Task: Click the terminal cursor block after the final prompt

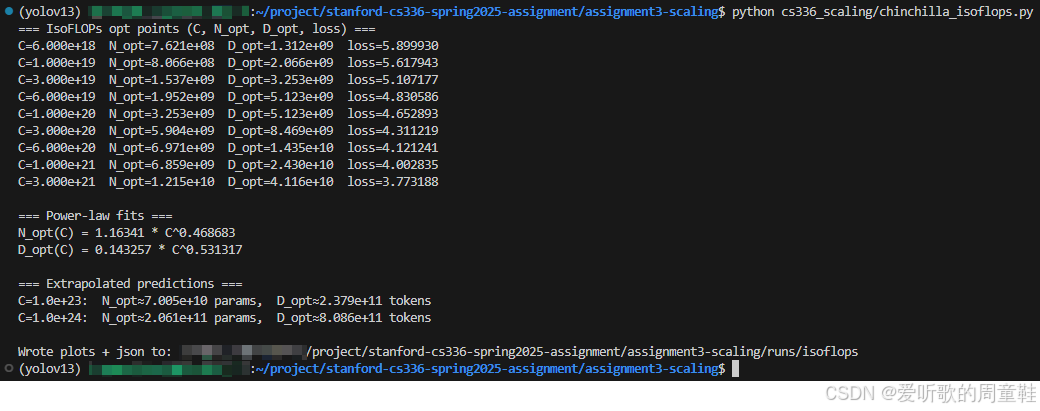Action: [735, 370]
